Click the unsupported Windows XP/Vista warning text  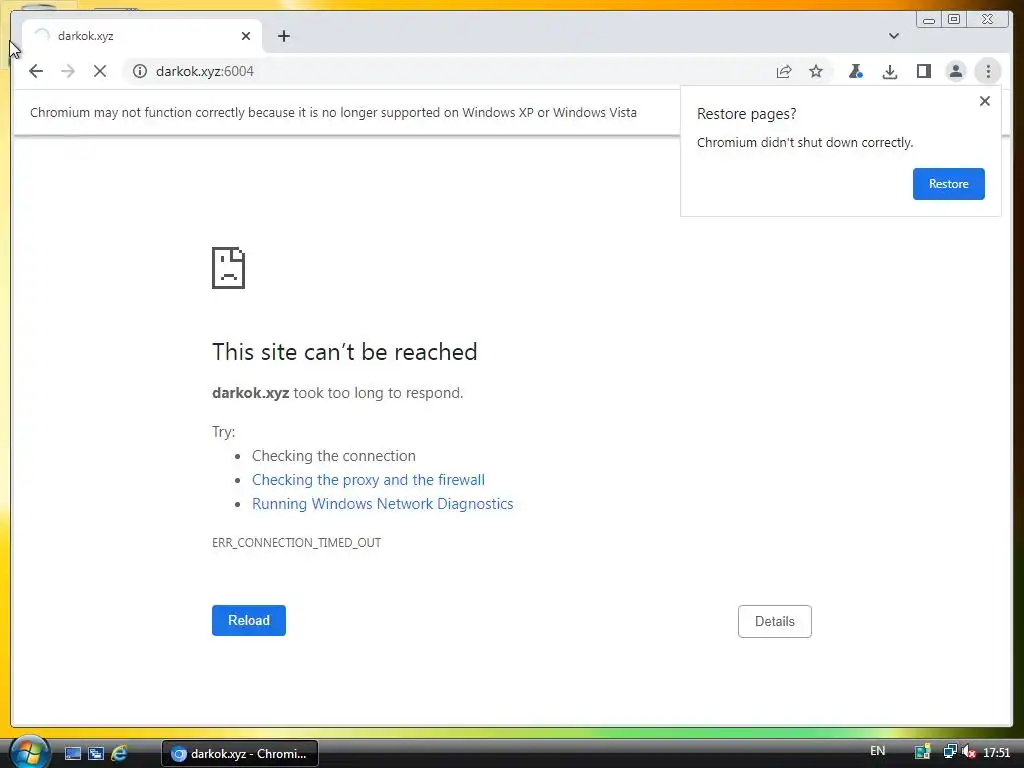(333, 112)
